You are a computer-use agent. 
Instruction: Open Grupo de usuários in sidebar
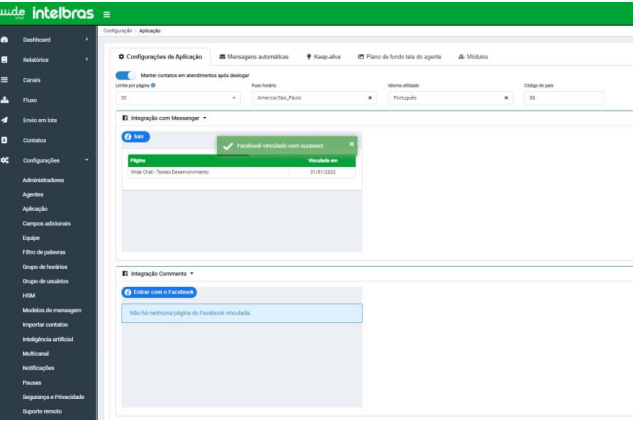(45, 281)
